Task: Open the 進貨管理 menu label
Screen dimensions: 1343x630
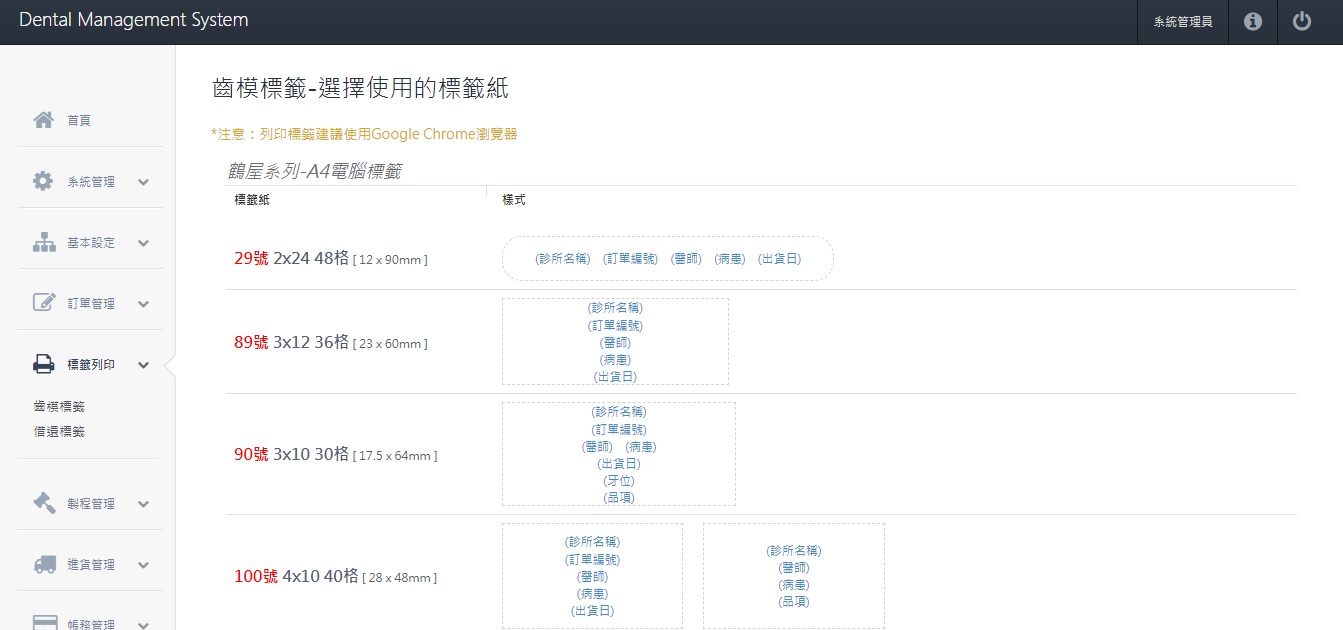Action: (91, 565)
